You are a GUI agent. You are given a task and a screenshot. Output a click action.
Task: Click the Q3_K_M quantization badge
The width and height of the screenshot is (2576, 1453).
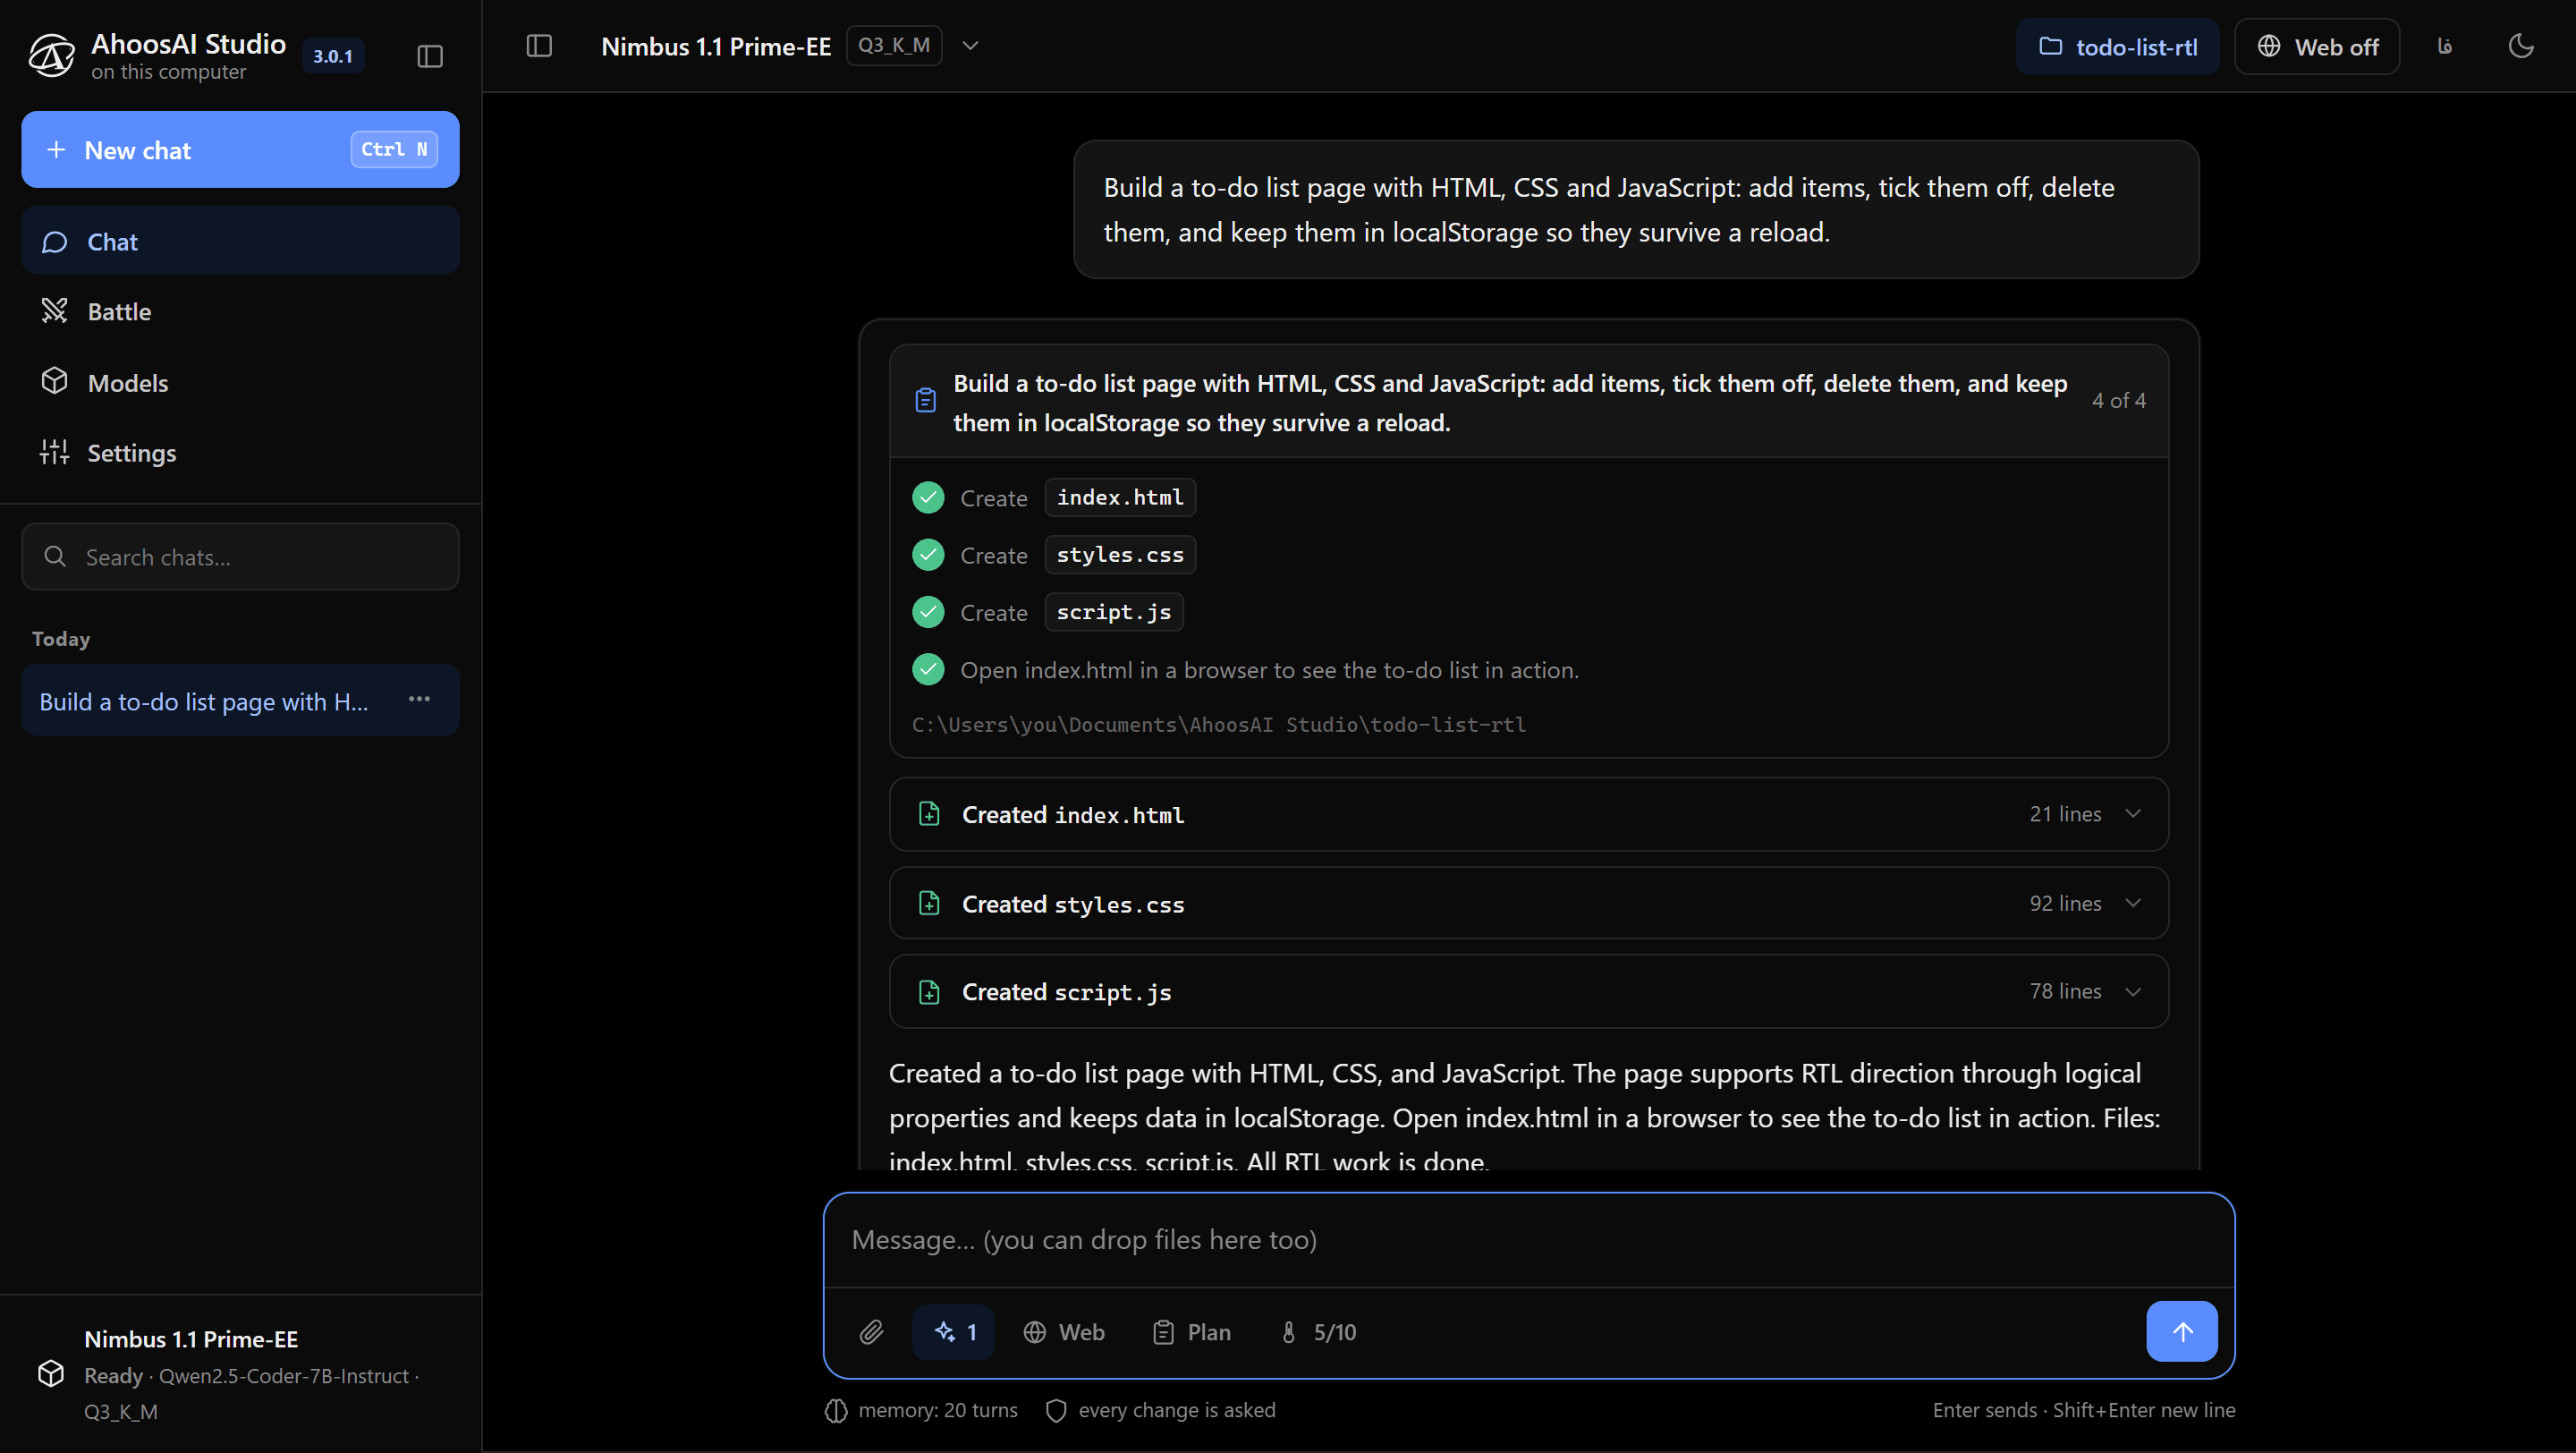click(x=894, y=46)
